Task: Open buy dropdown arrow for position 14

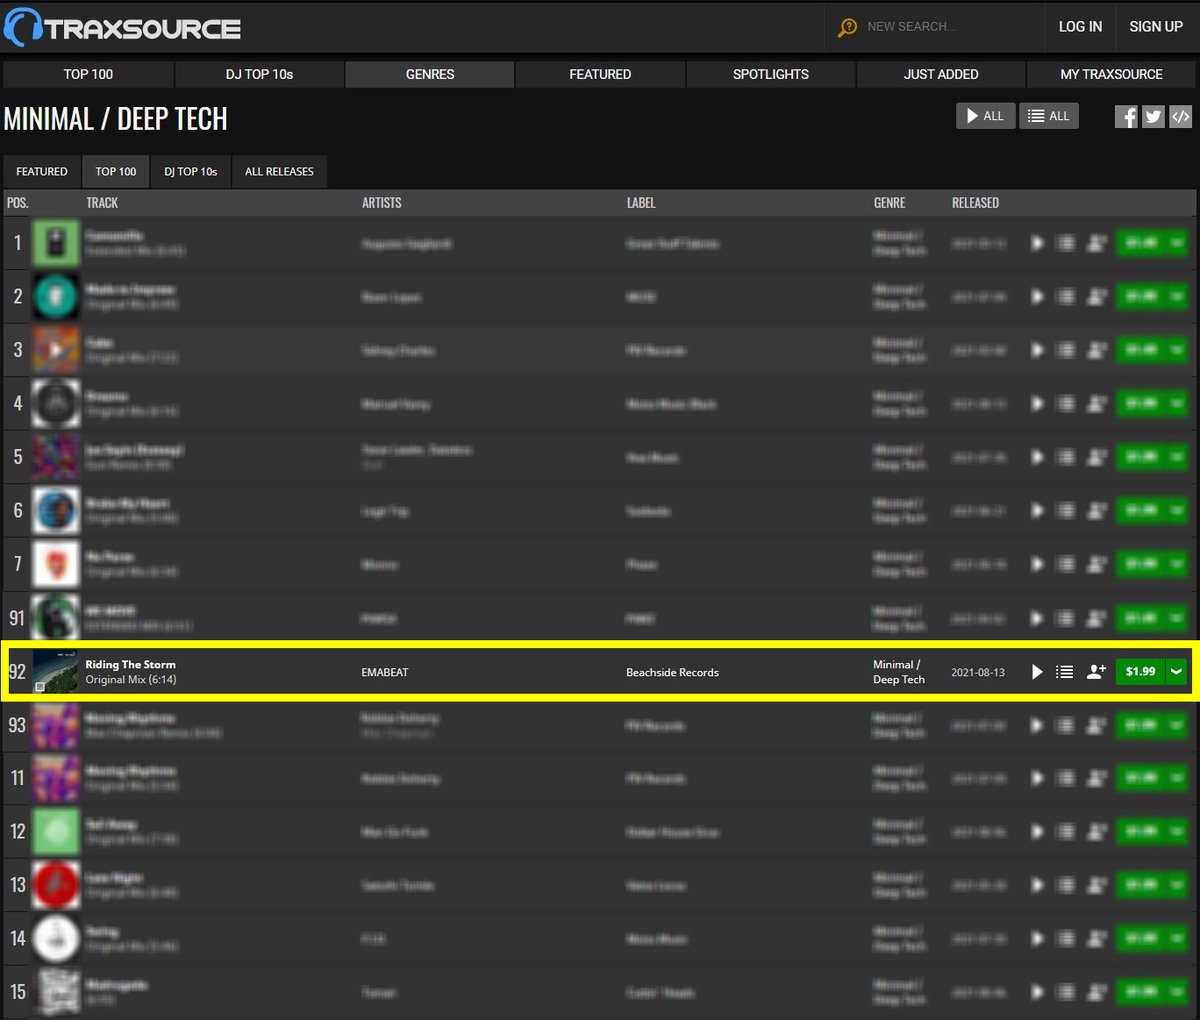Action: coord(1177,939)
